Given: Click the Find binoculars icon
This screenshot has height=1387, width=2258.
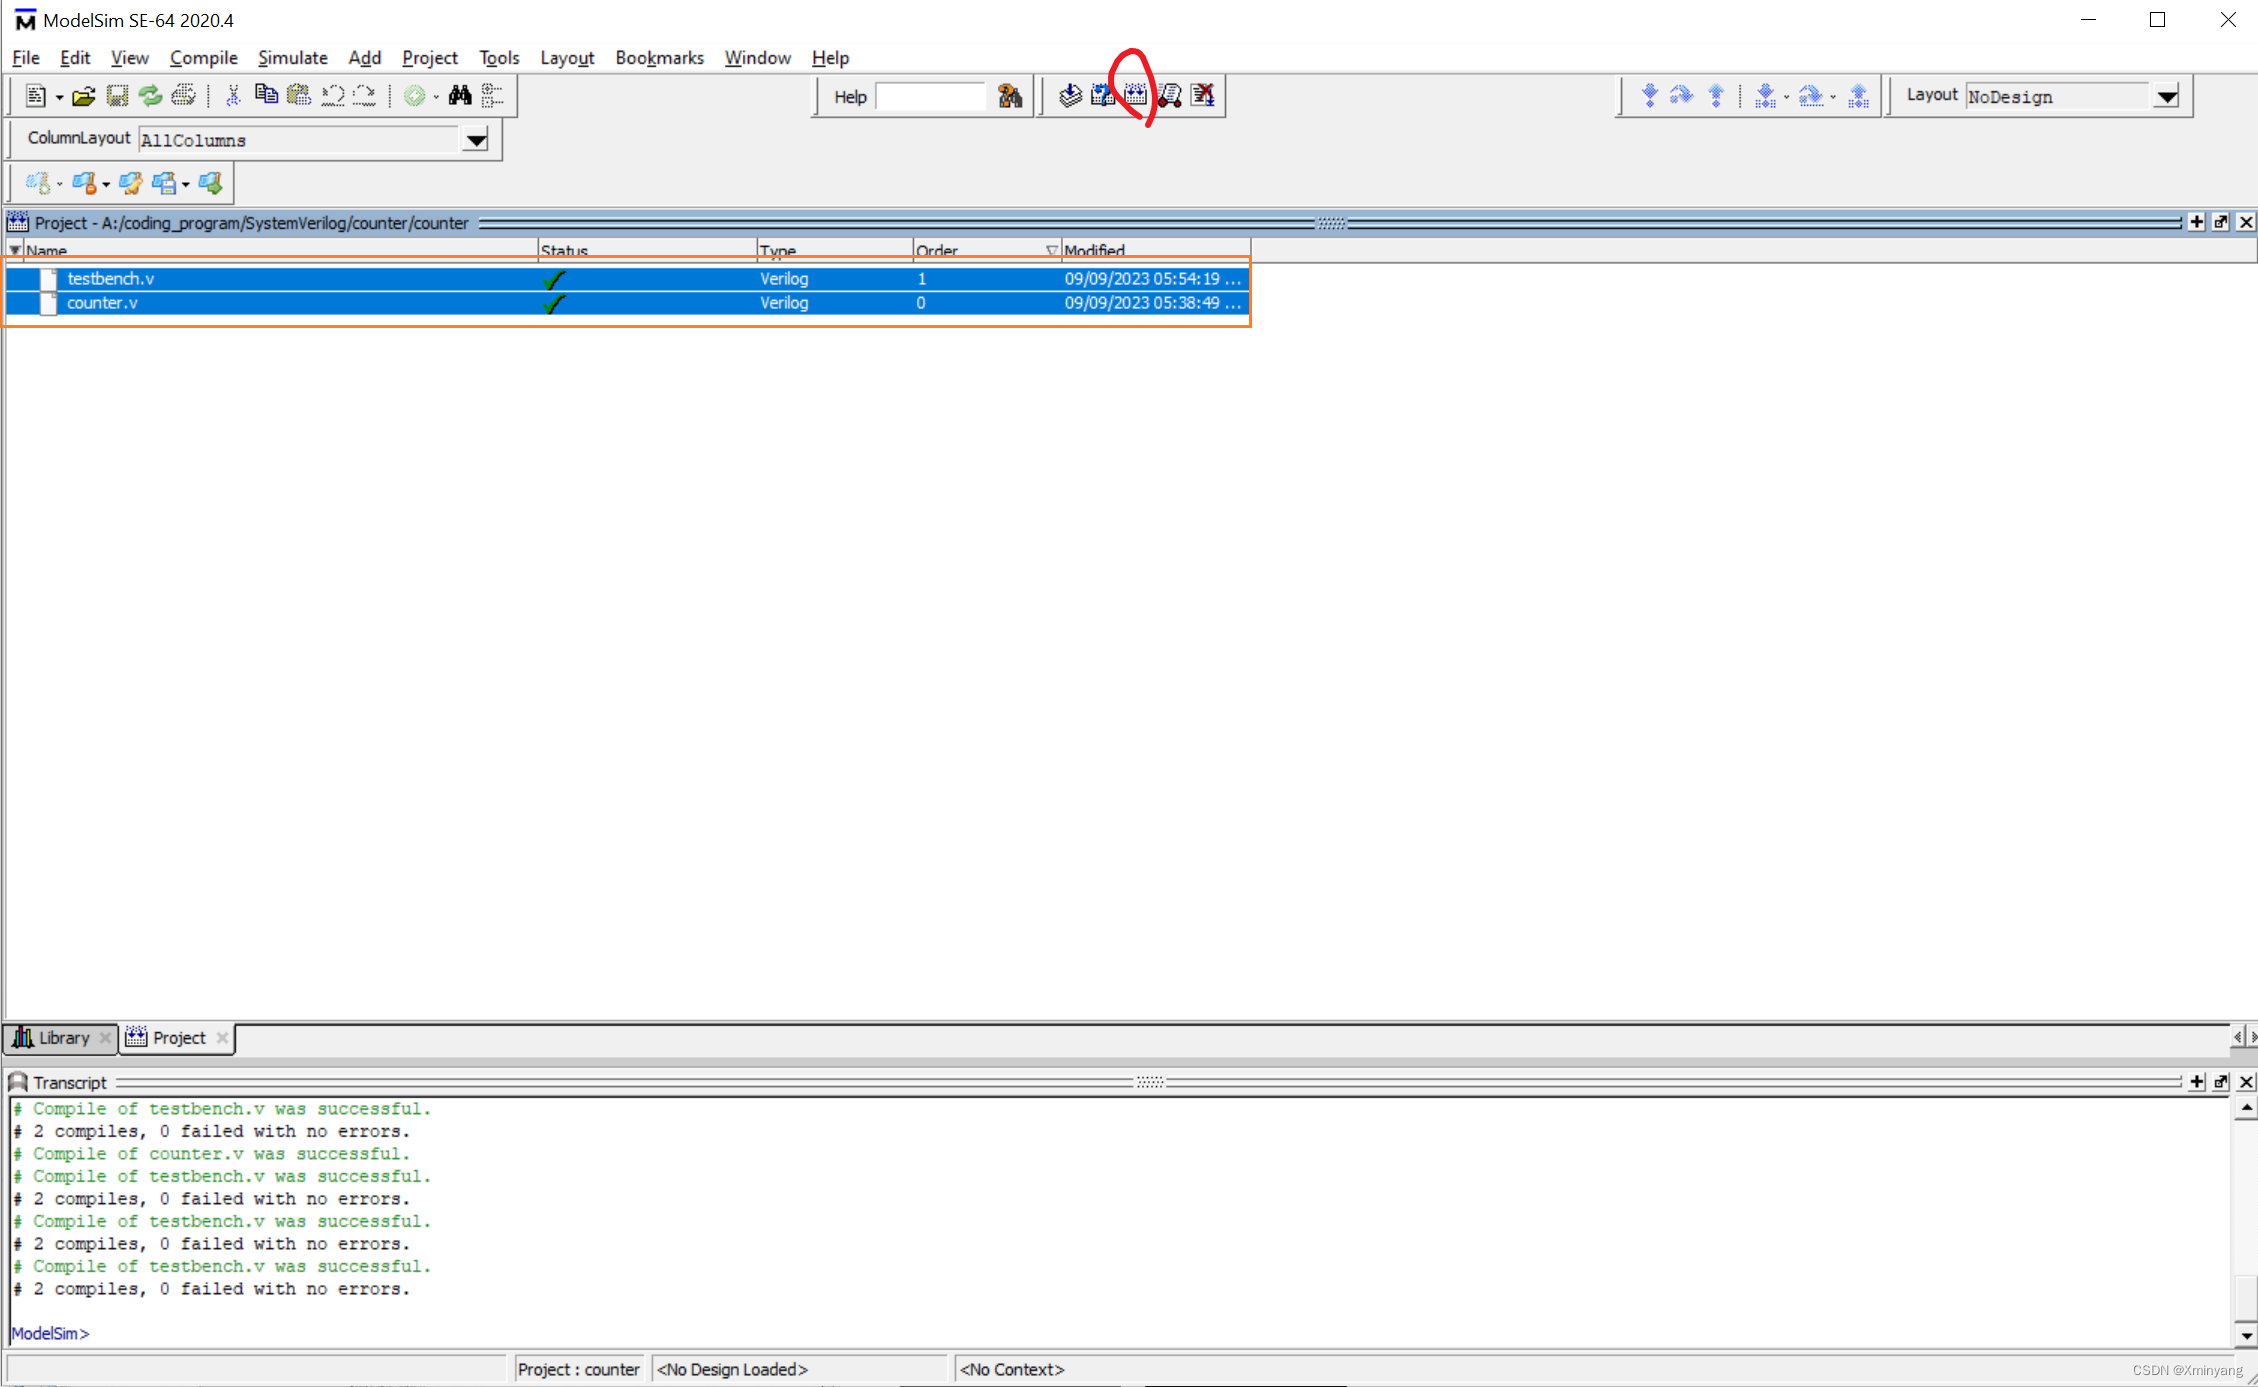Looking at the screenshot, I should point(460,96).
